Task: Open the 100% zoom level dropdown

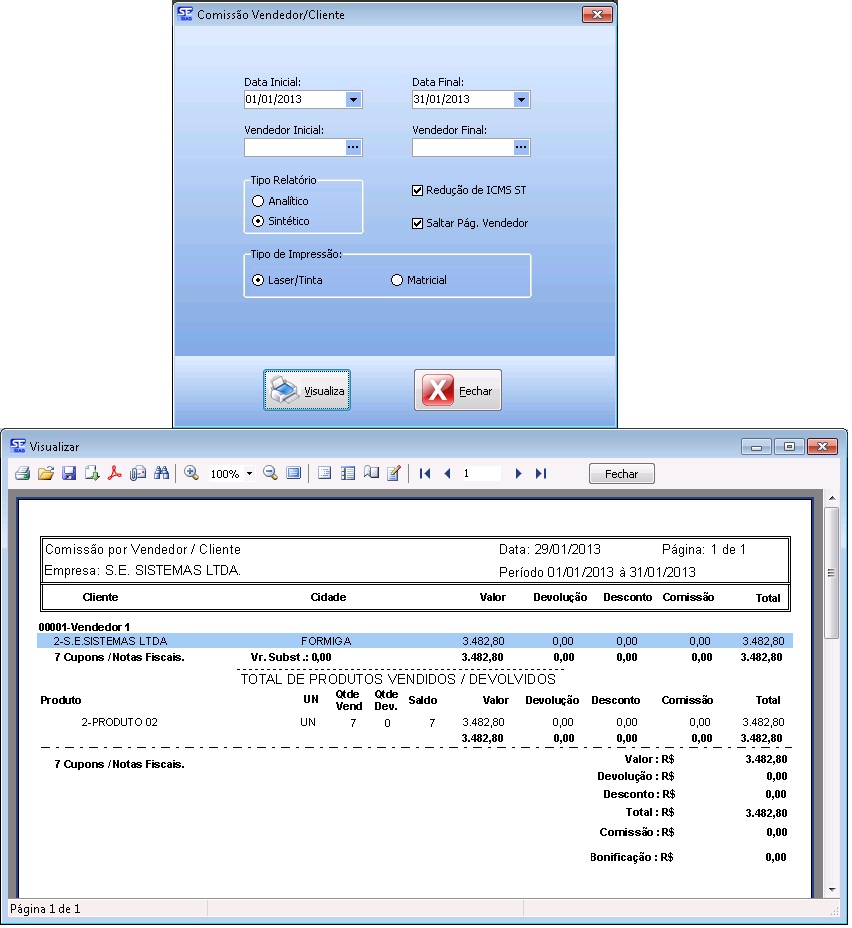Action: click(x=249, y=474)
